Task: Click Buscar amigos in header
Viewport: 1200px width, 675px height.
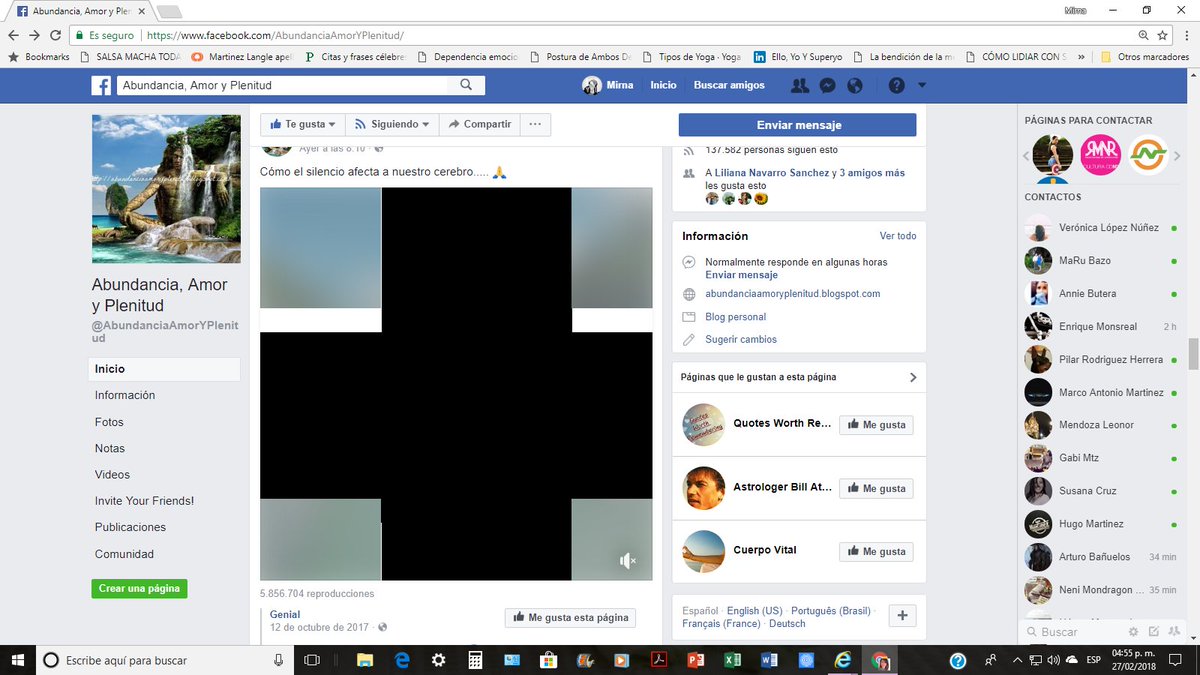Action: (729, 86)
